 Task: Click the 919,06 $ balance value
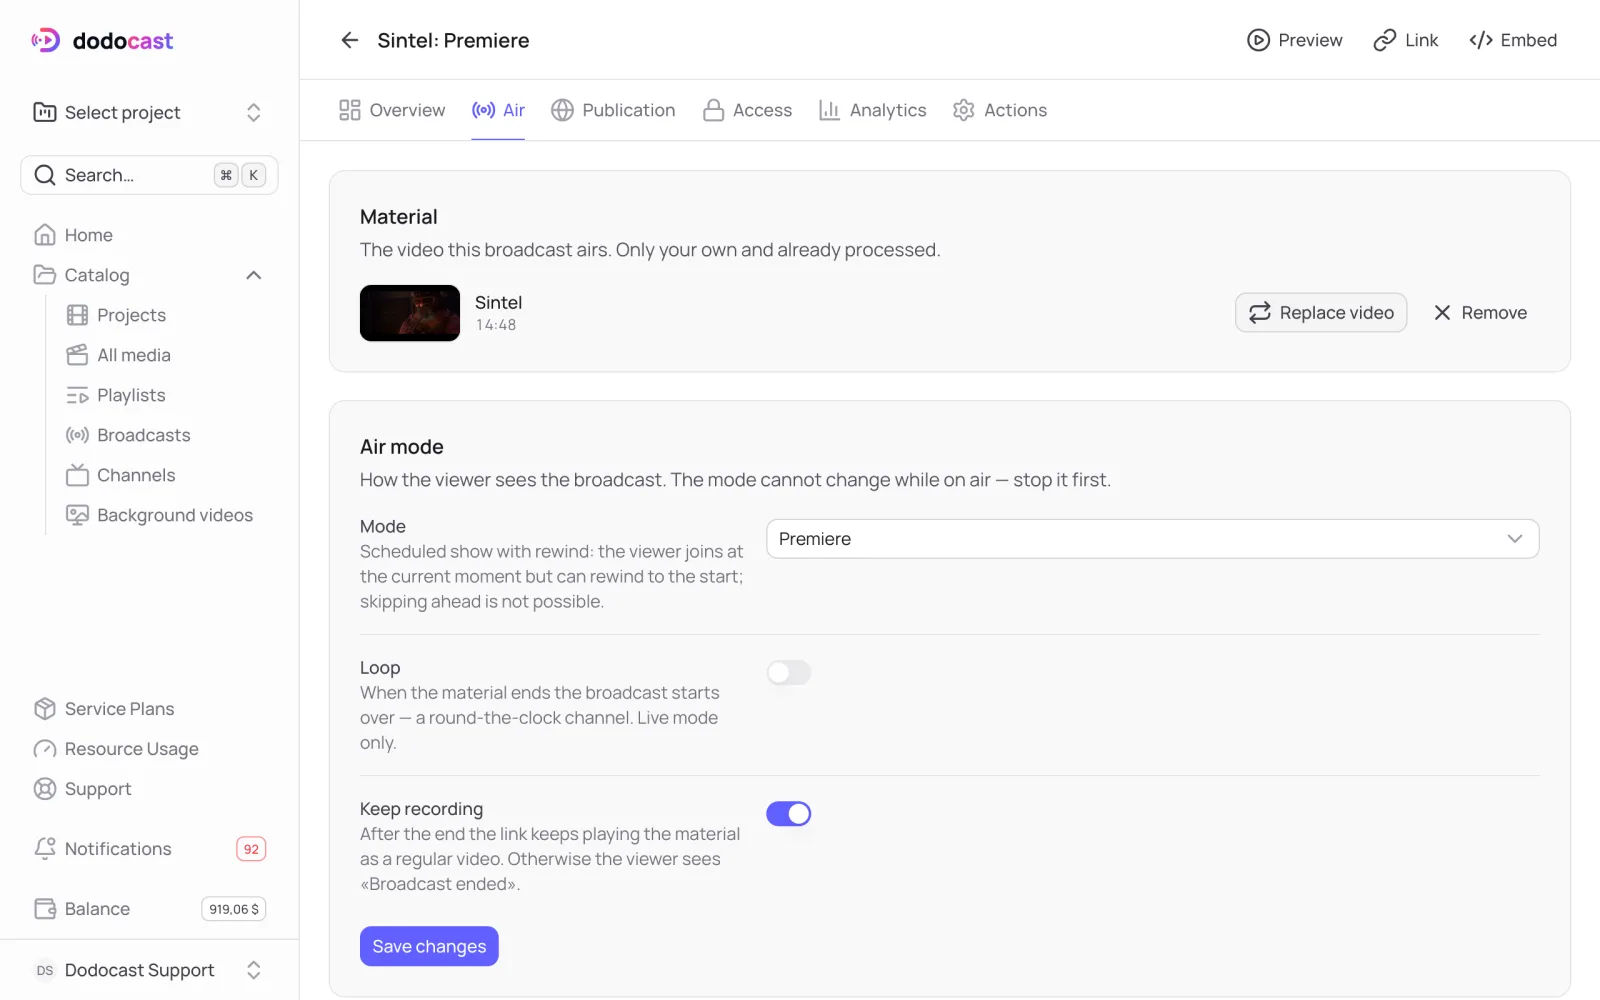click(234, 909)
